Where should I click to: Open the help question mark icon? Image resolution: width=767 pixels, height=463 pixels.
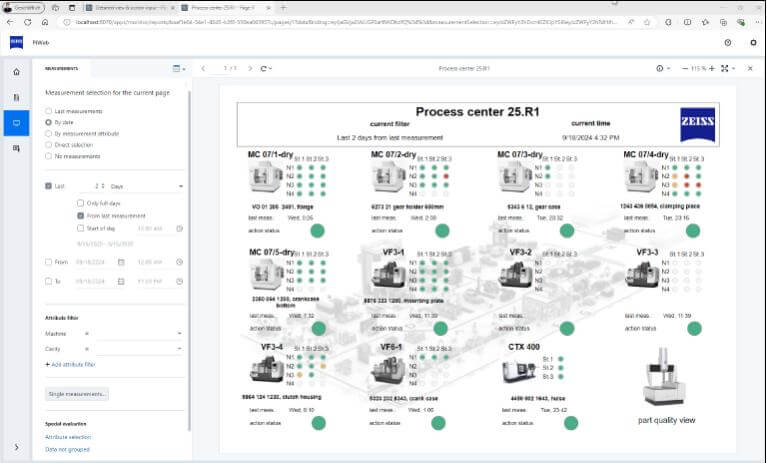[x=727, y=42]
